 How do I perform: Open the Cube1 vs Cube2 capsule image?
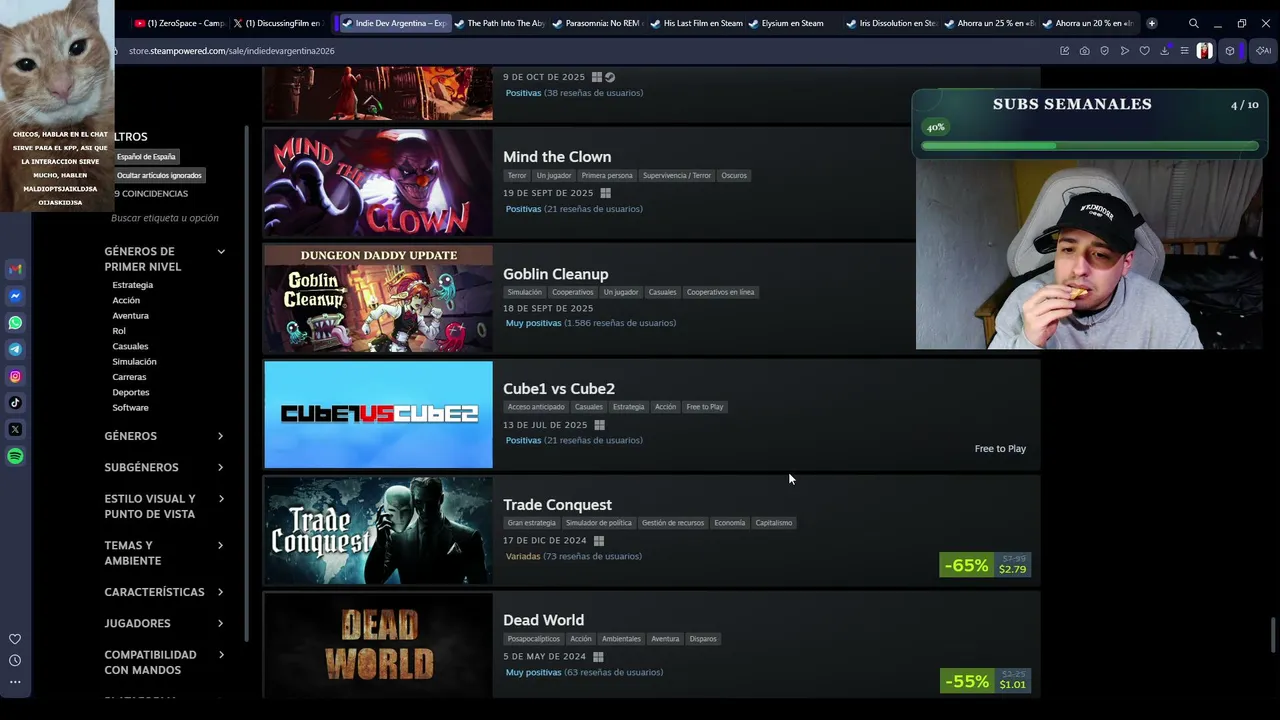click(x=378, y=414)
